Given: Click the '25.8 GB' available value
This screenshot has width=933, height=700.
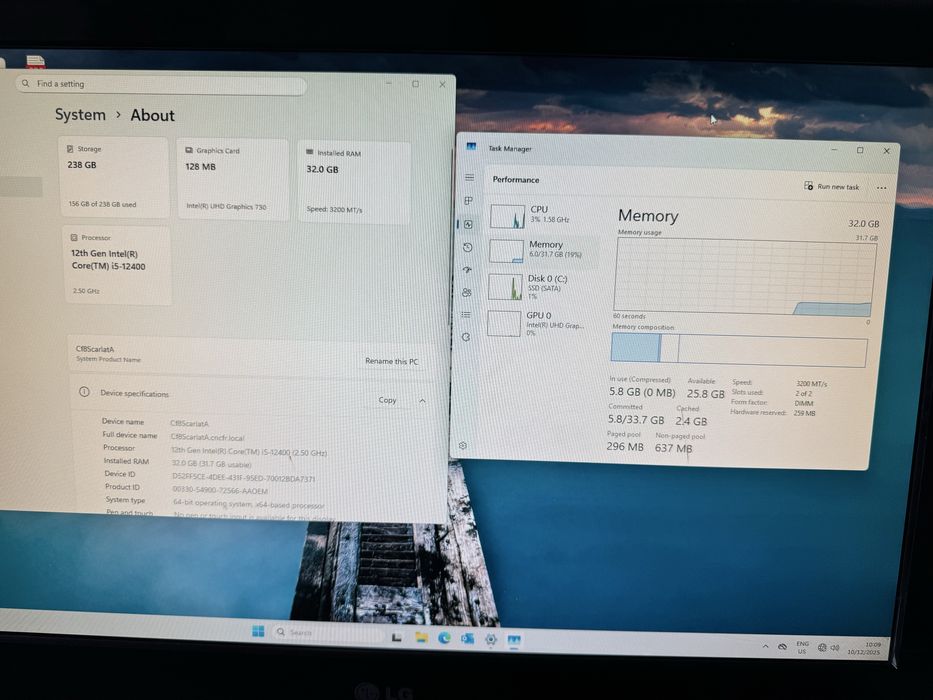Looking at the screenshot, I should pos(706,393).
